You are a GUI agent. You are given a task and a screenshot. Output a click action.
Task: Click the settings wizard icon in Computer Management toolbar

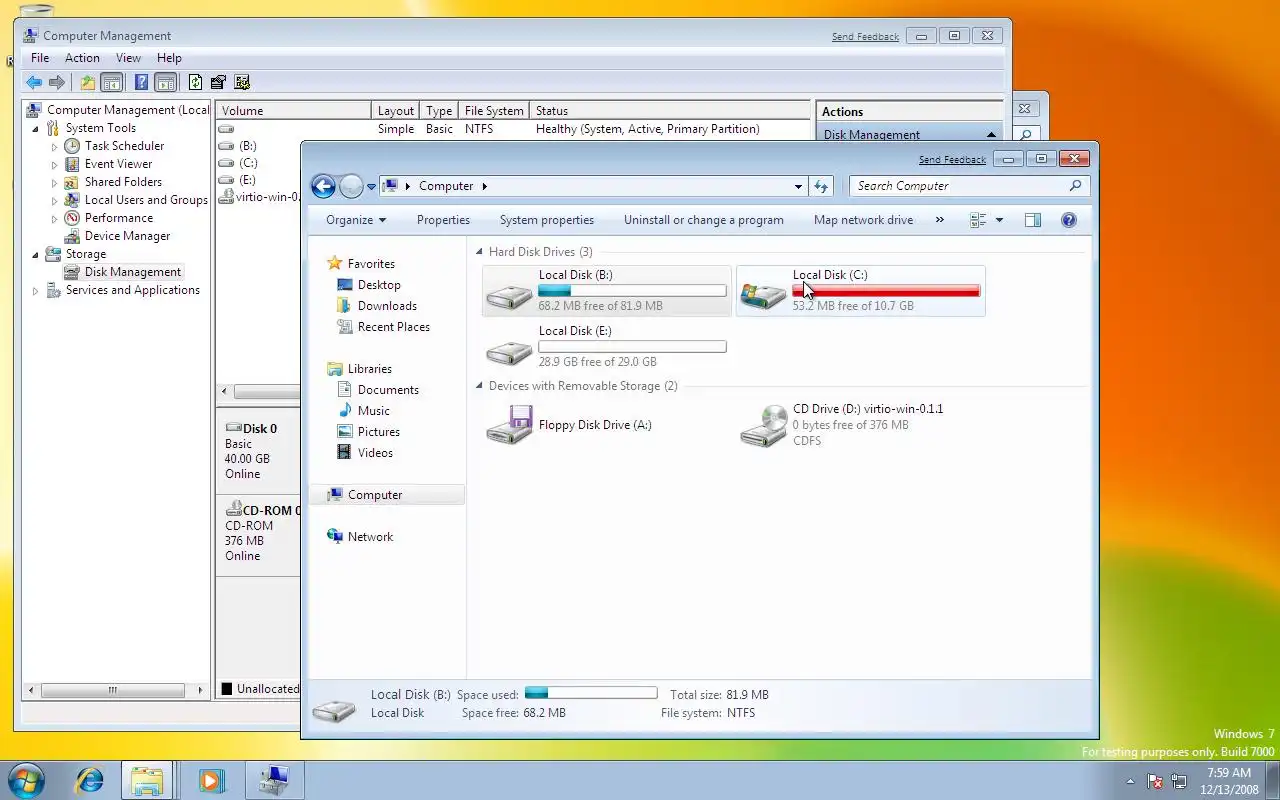(x=241, y=83)
